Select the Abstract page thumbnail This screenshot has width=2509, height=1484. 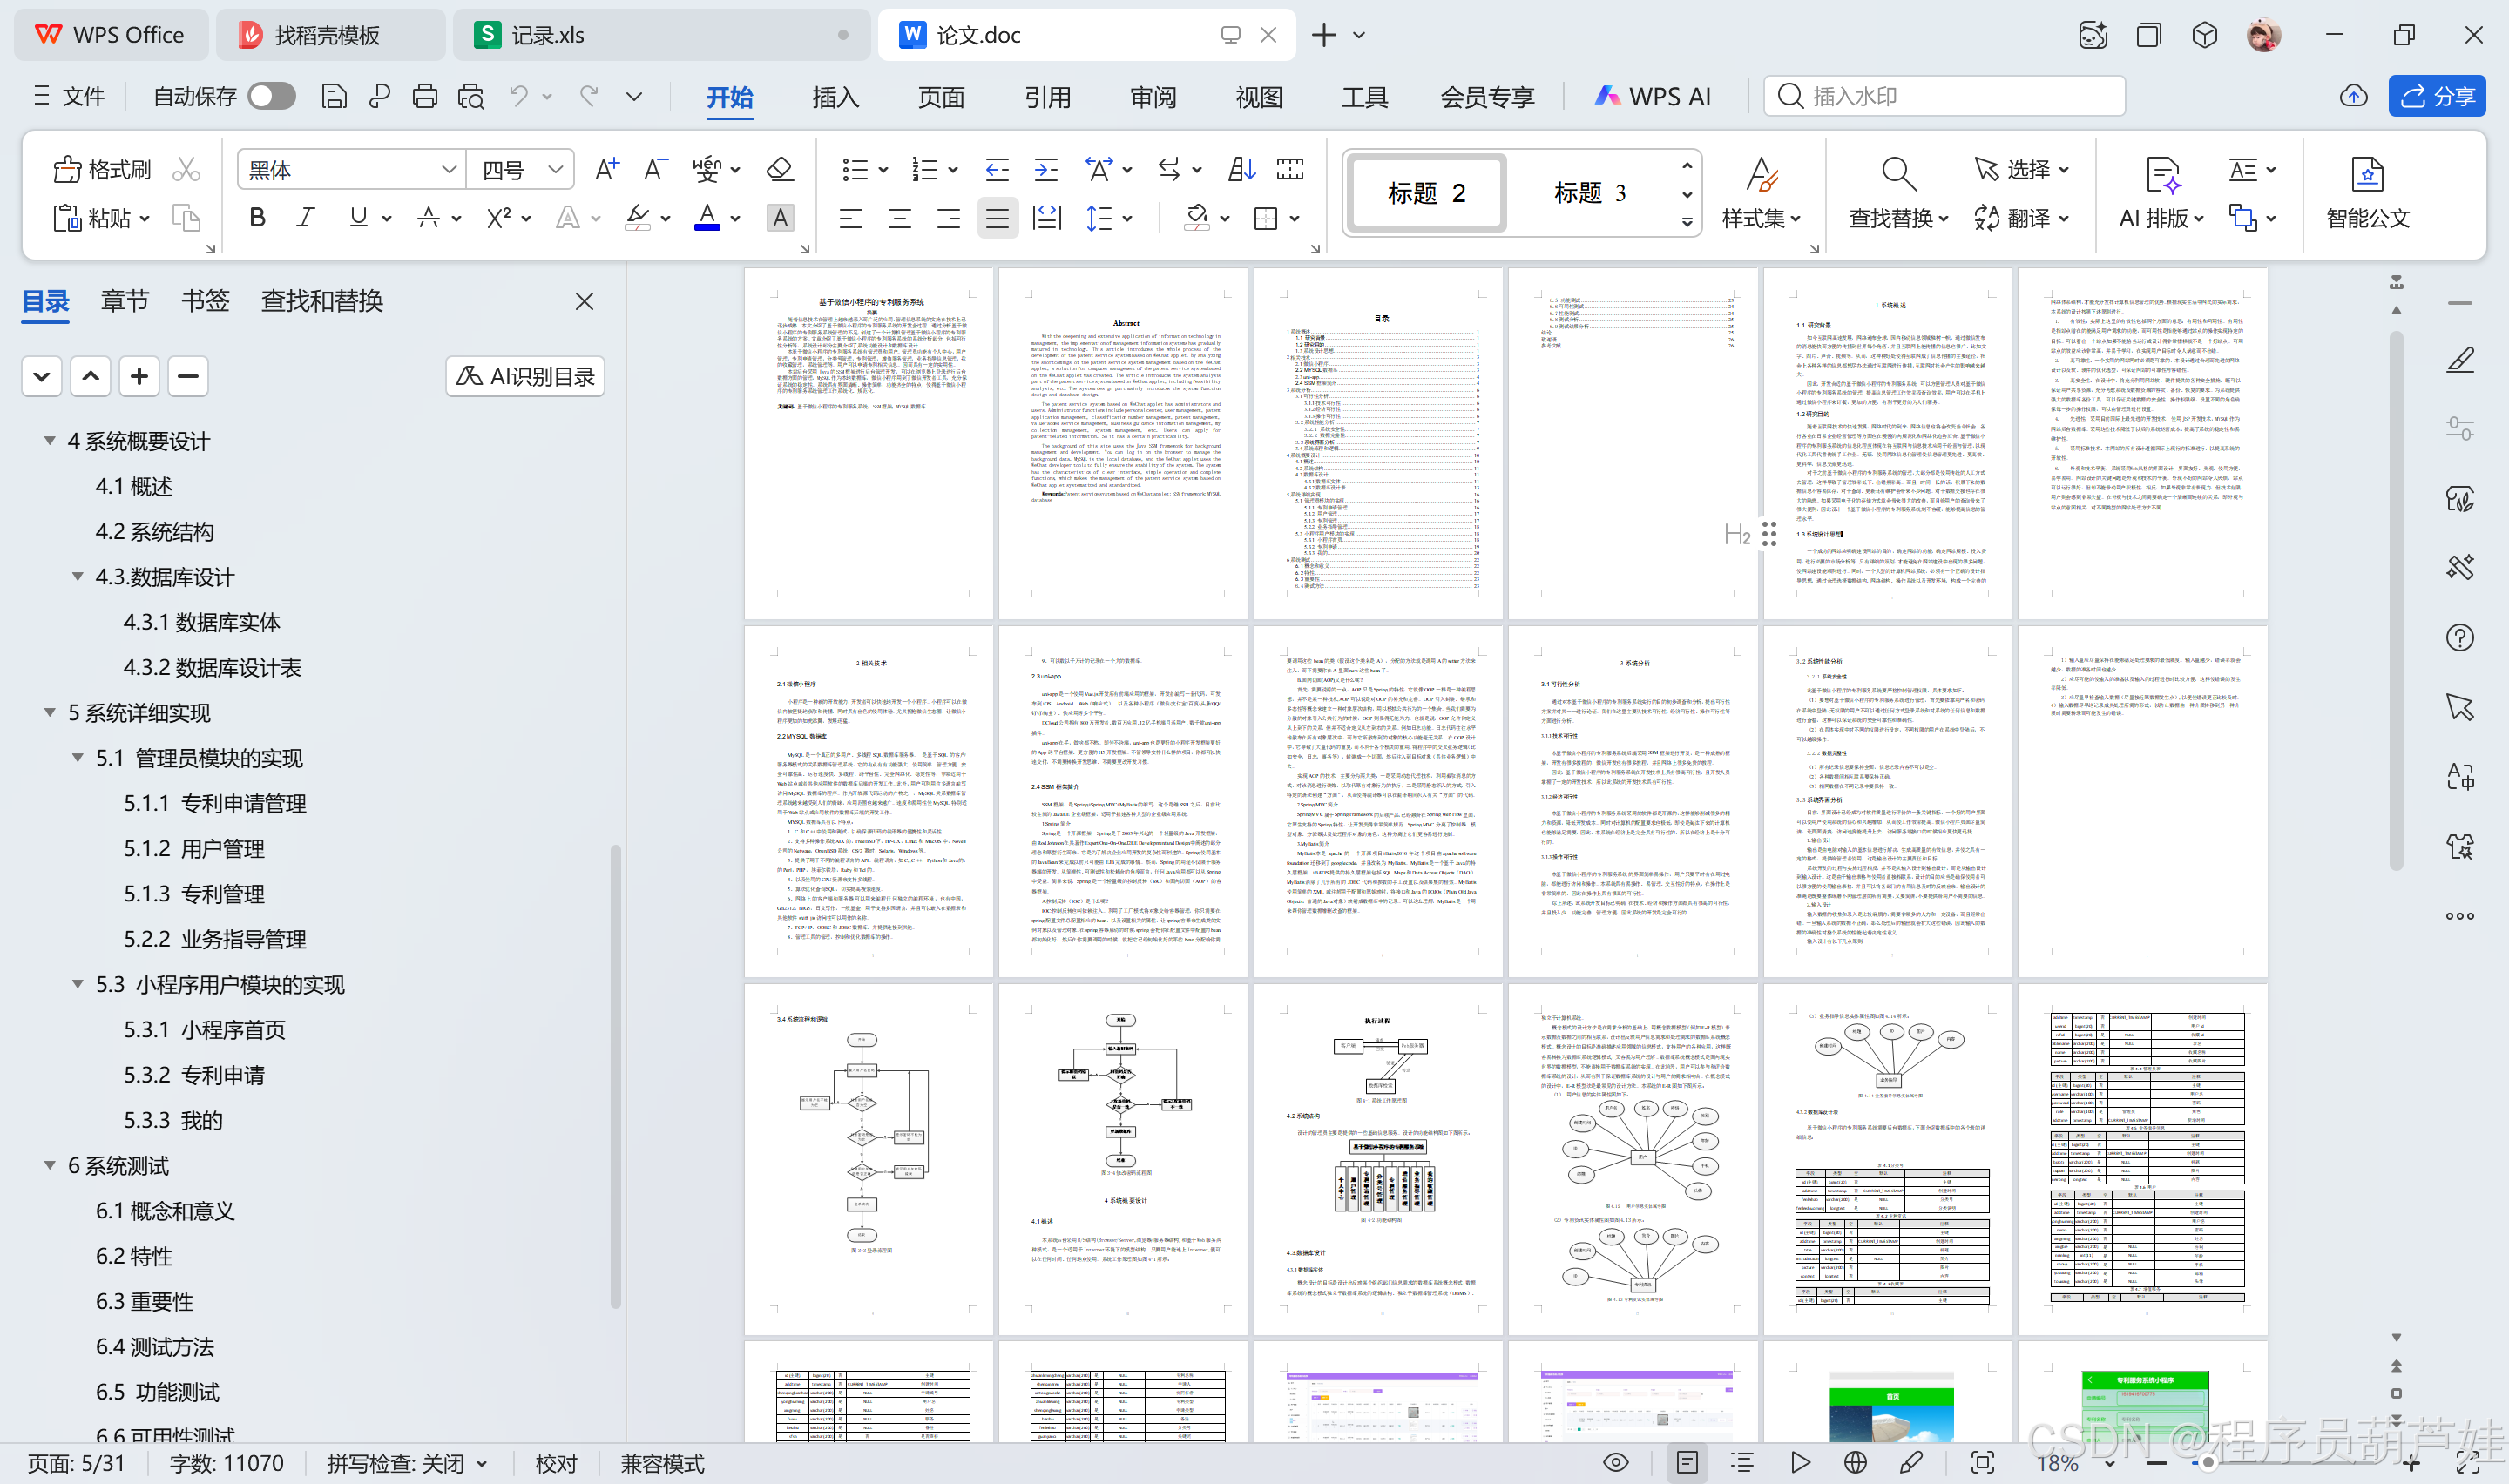click(1123, 443)
